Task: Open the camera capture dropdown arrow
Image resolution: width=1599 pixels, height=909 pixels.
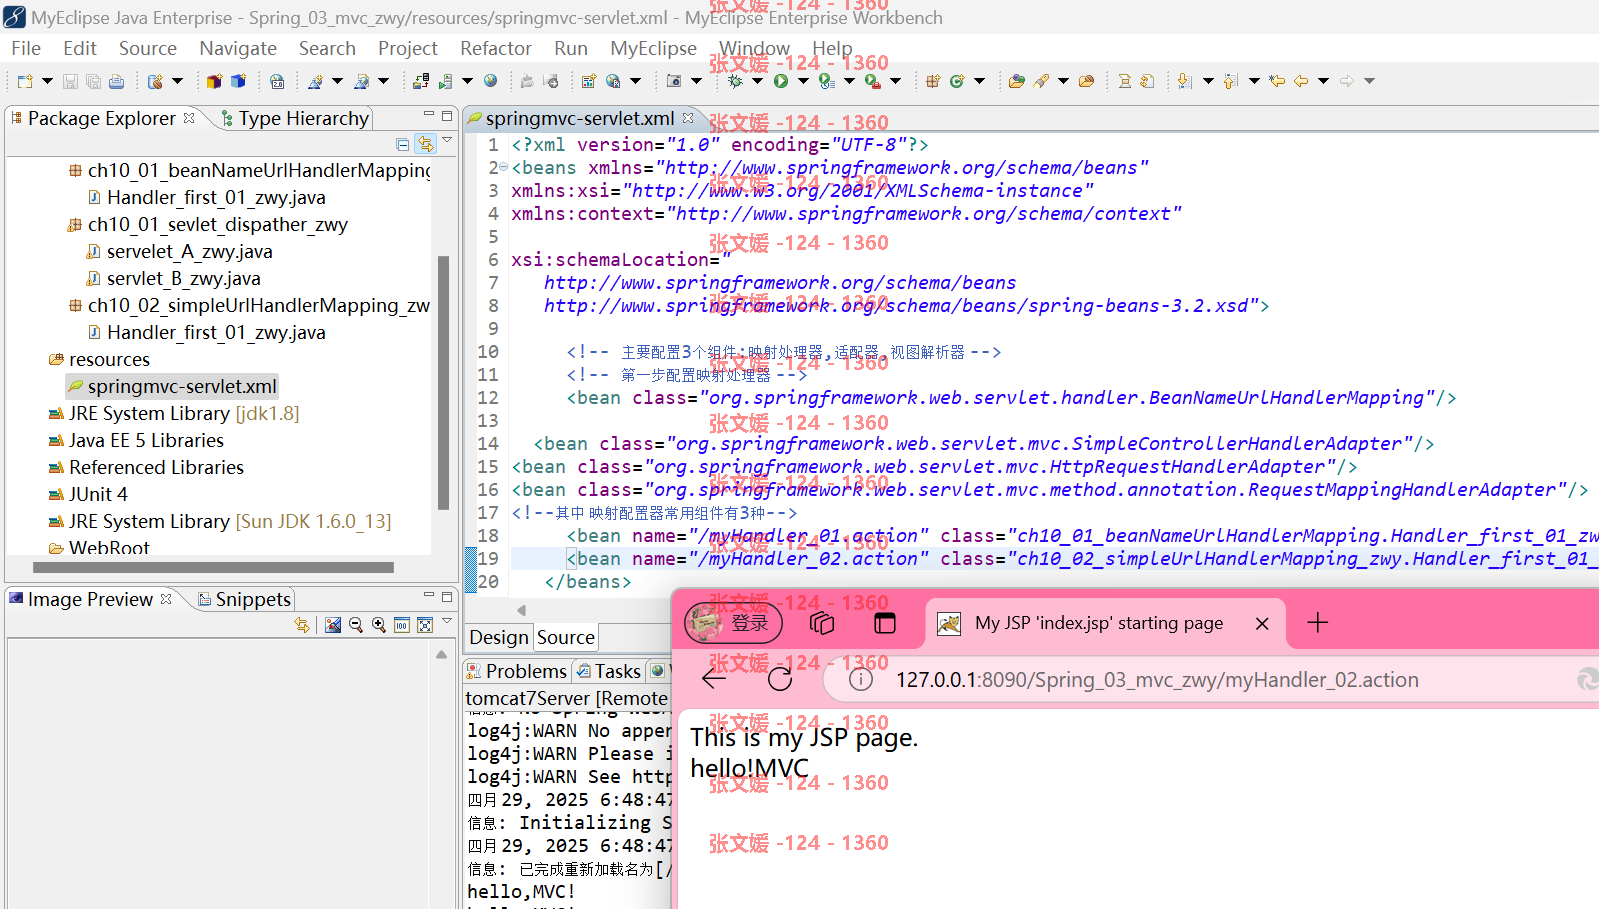Action: (696, 81)
